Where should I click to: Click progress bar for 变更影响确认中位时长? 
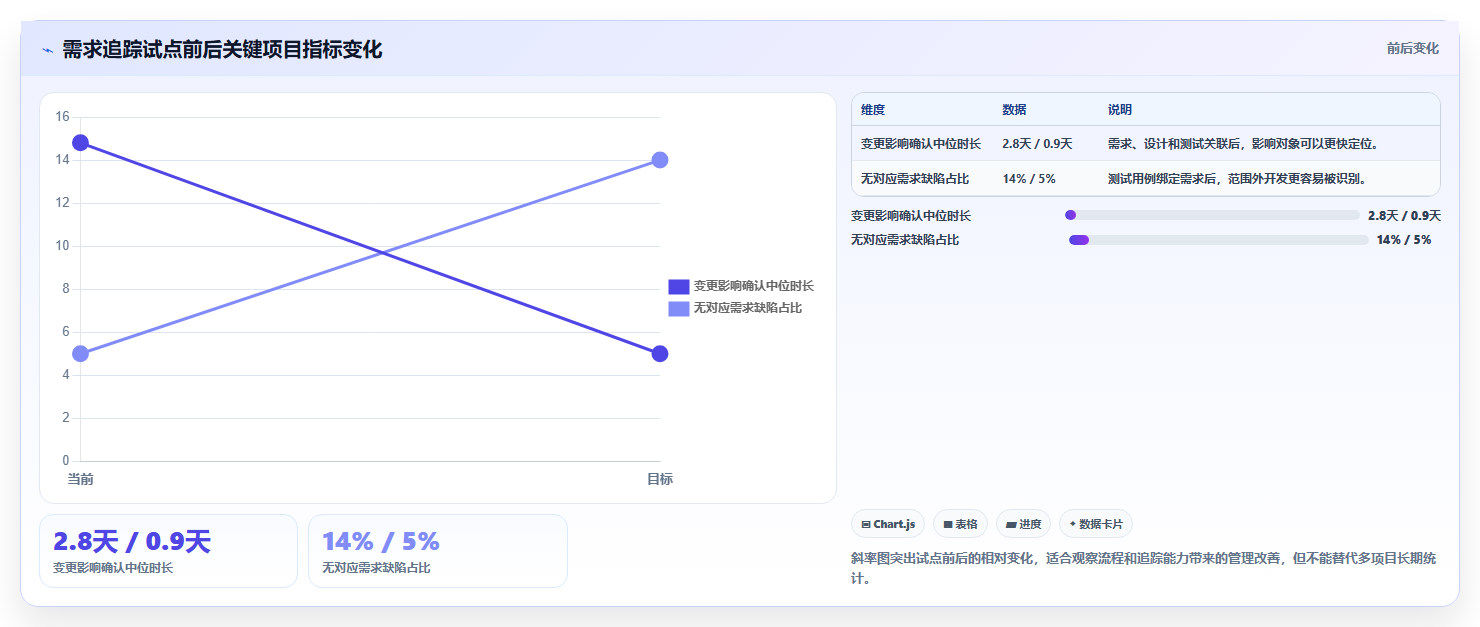point(1212,215)
